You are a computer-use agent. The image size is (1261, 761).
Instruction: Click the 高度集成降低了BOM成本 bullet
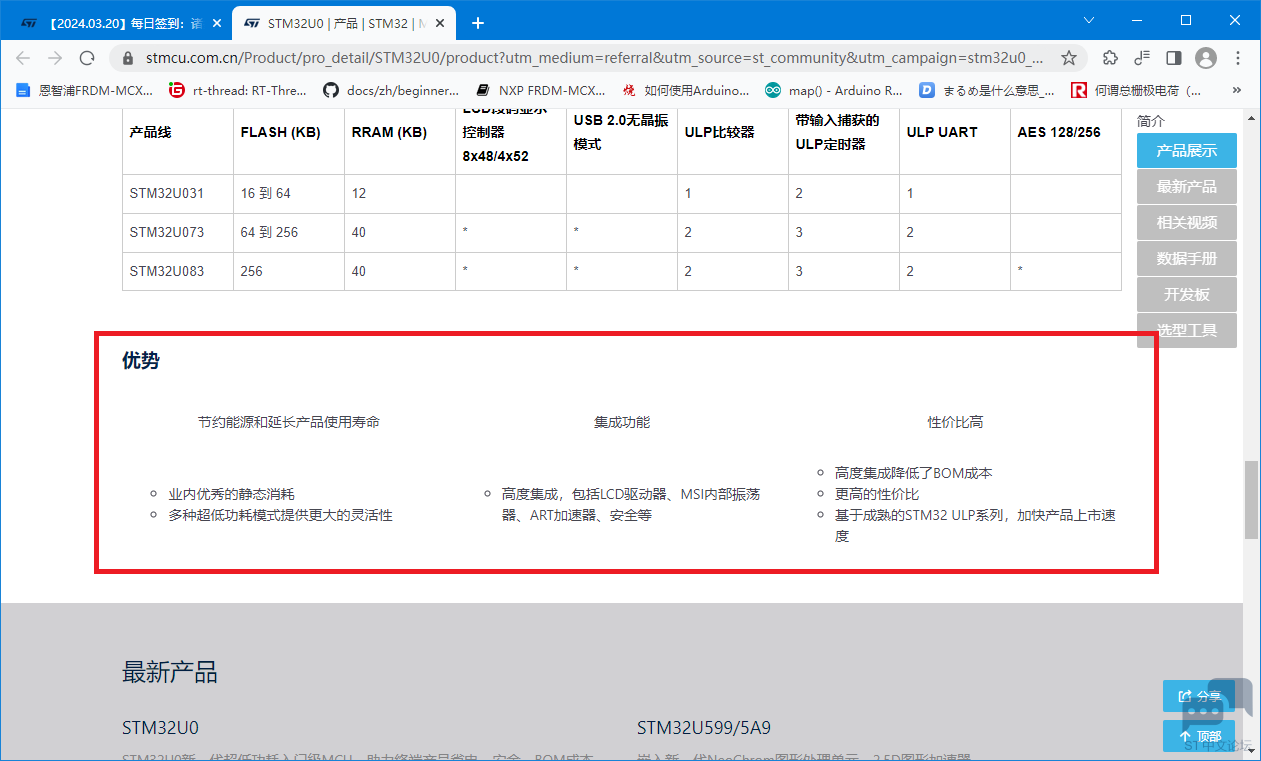coord(914,473)
